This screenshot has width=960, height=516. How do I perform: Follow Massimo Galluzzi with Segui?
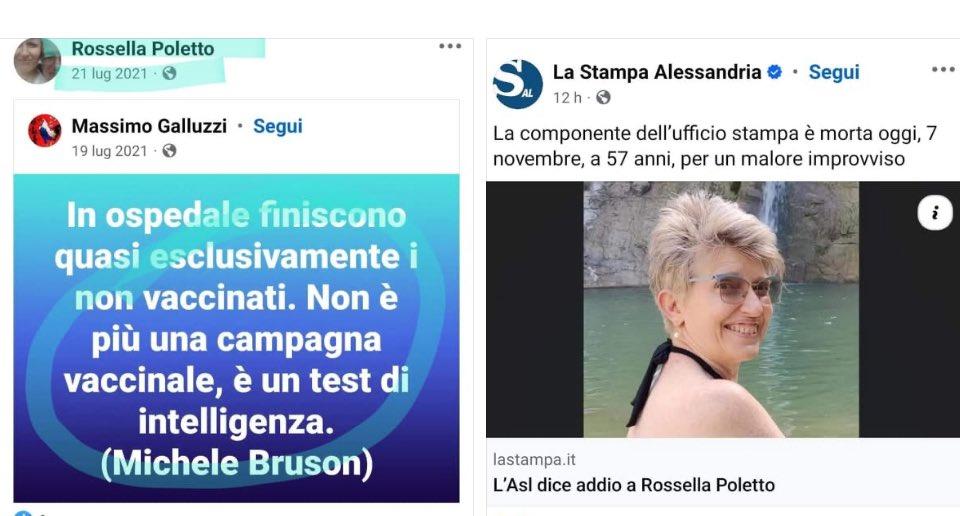click(x=278, y=126)
